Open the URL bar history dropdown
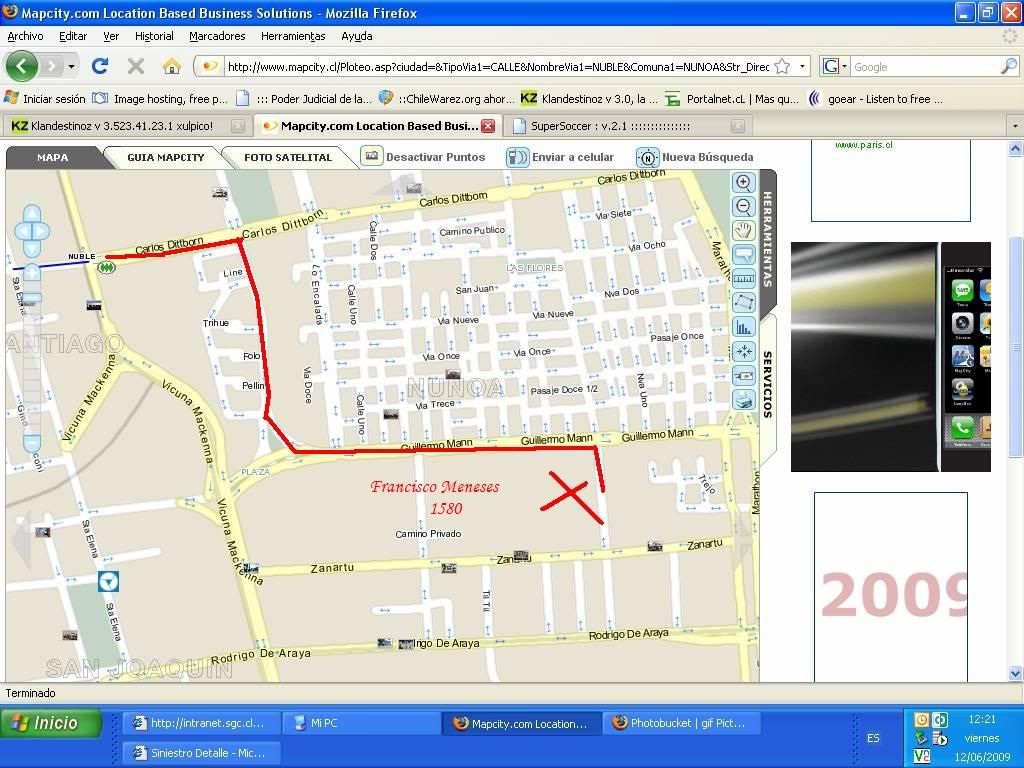Image resolution: width=1024 pixels, height=768 pixels. pos(802,67)
